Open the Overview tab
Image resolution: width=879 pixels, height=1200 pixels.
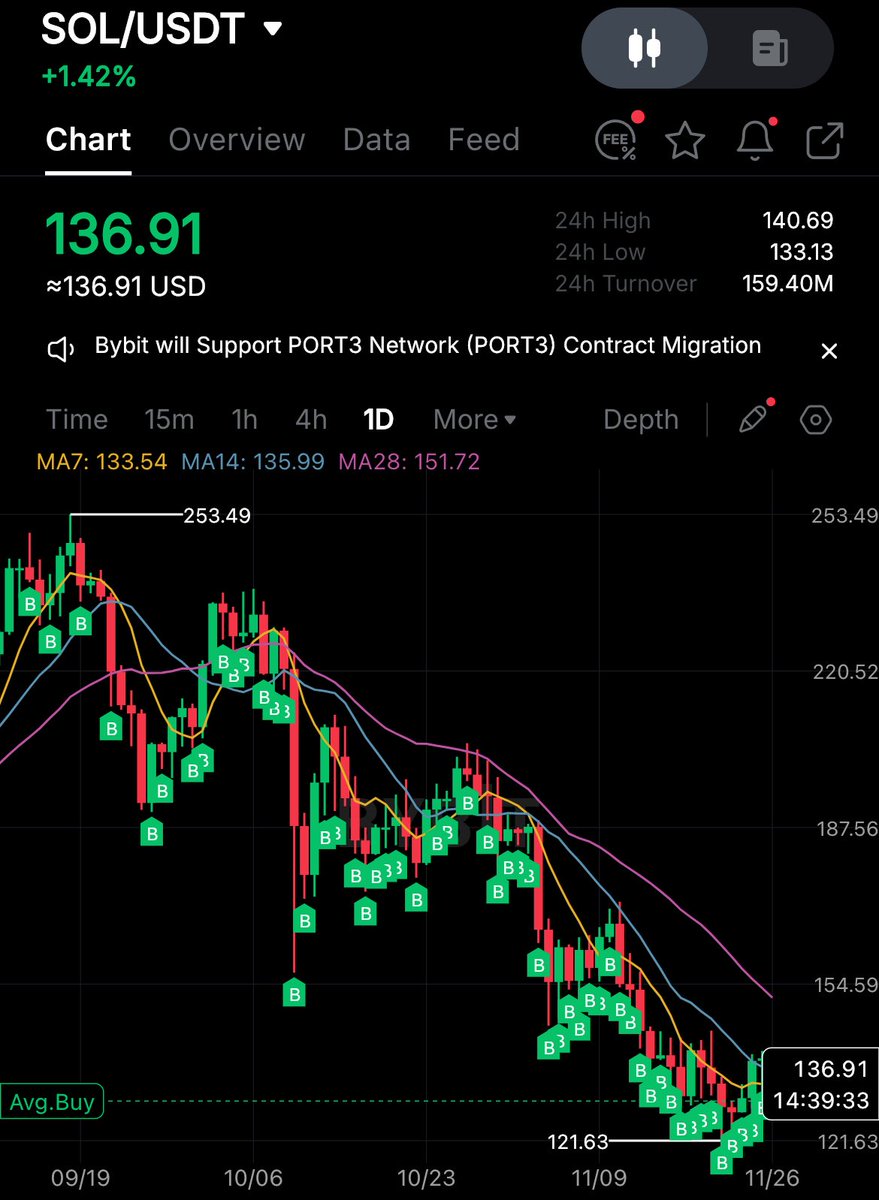(237, 140)
